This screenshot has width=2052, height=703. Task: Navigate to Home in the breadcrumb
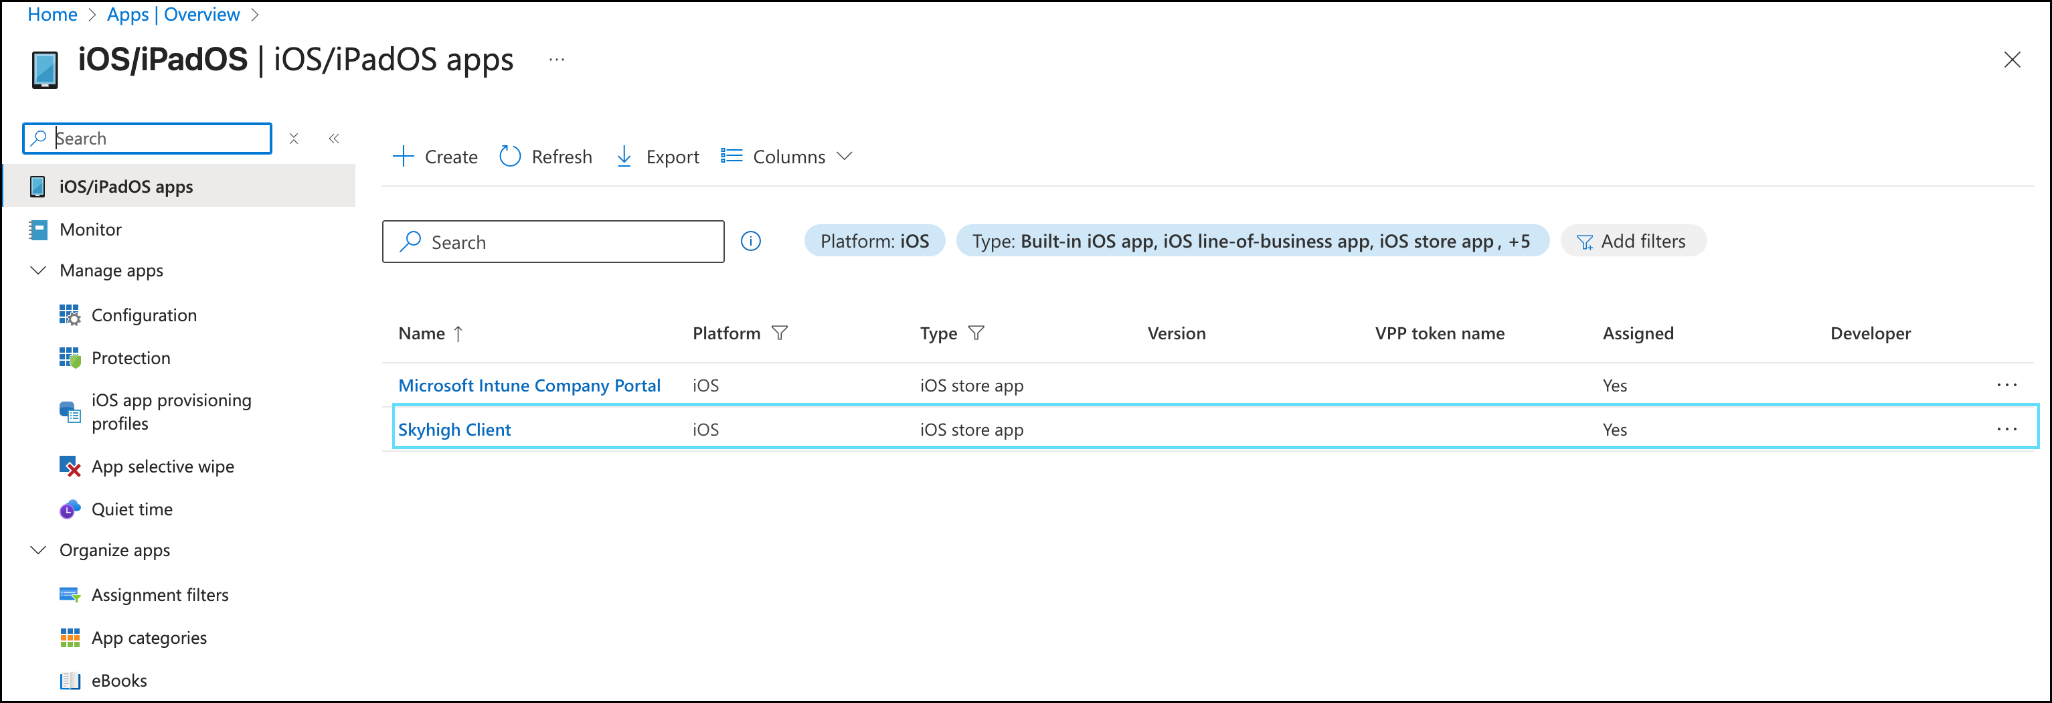coord(52,14)
